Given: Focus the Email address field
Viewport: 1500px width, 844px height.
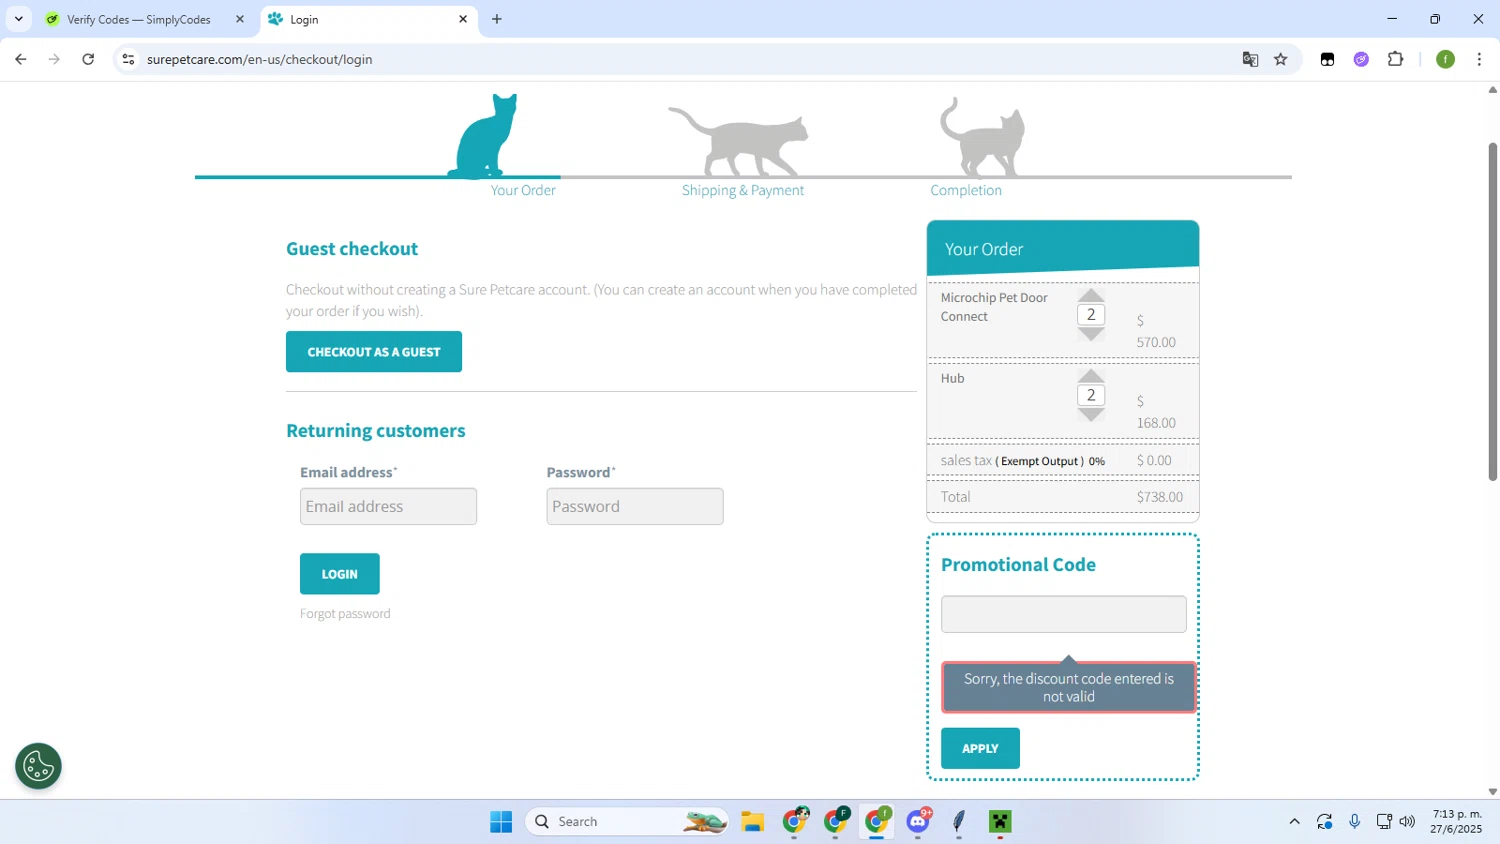Looking at the screenshot, I should click(388, 506).
